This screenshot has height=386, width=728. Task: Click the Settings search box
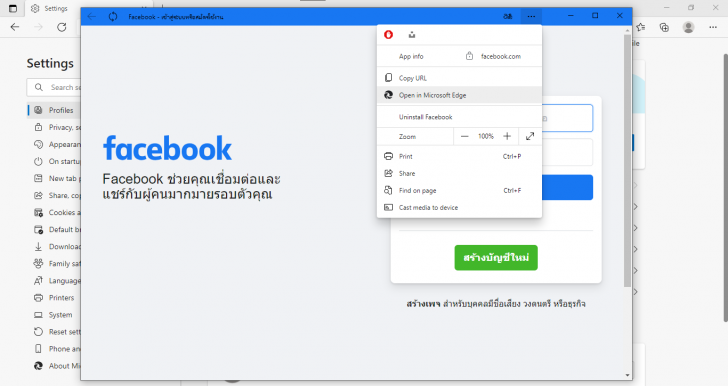click(54, 87)
